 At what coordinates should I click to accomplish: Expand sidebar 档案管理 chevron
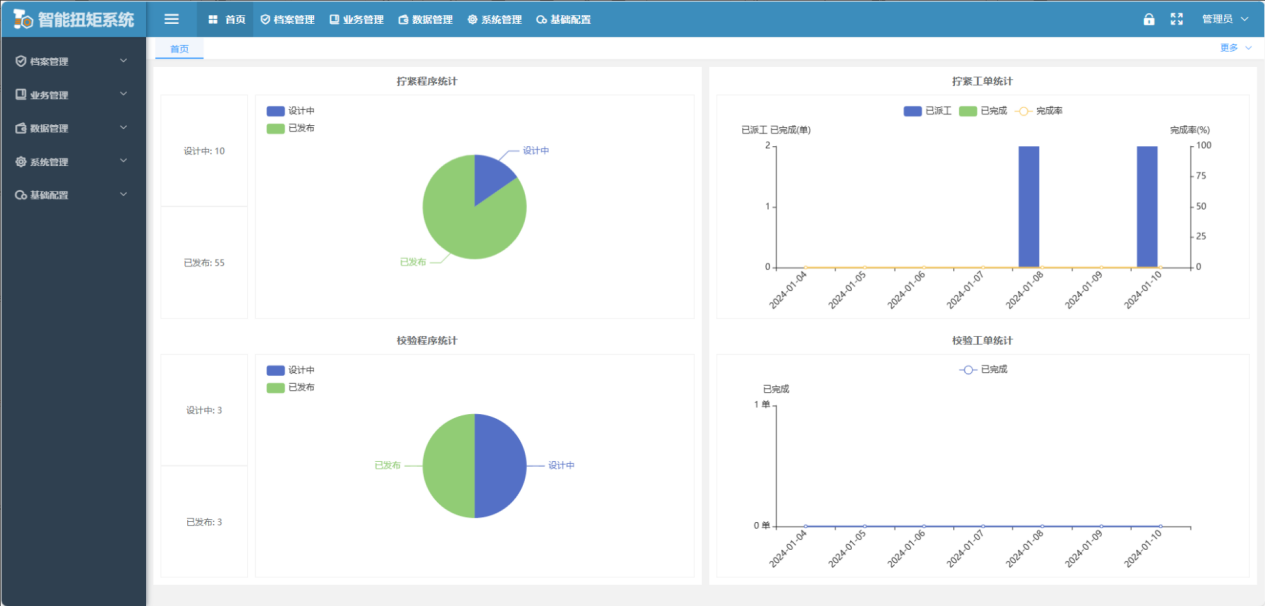click(124, 61)
